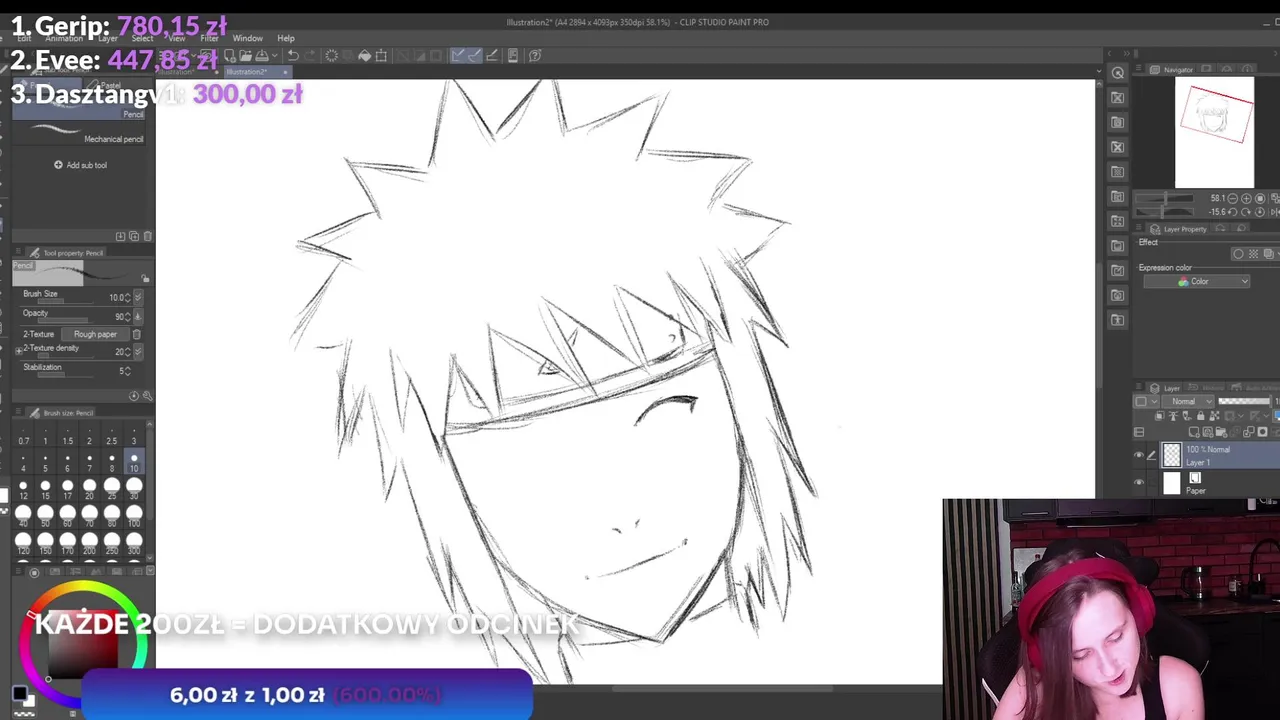Image resolution: width=1280 pixels, height=720 pixels.
Task: Click the smartphone connect icon in the command bar
Action: click(513, 56)
